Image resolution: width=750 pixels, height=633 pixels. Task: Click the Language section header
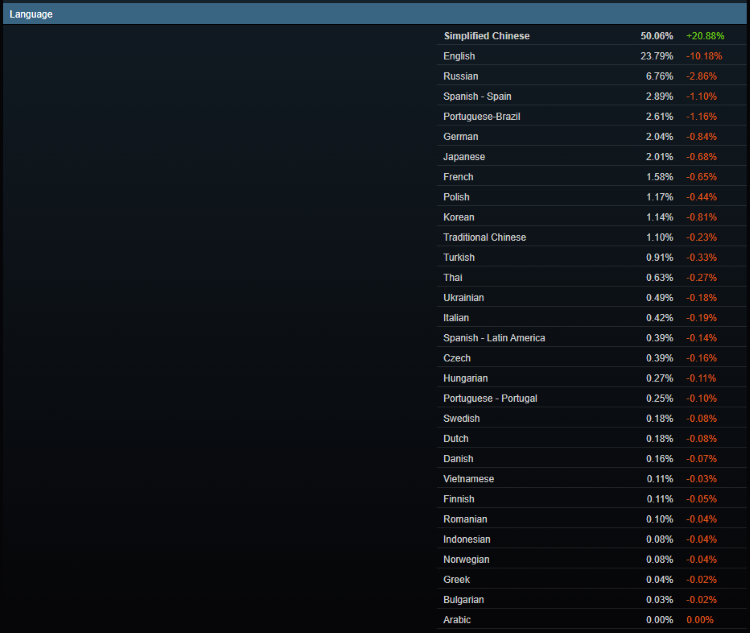tap(375, 14)
